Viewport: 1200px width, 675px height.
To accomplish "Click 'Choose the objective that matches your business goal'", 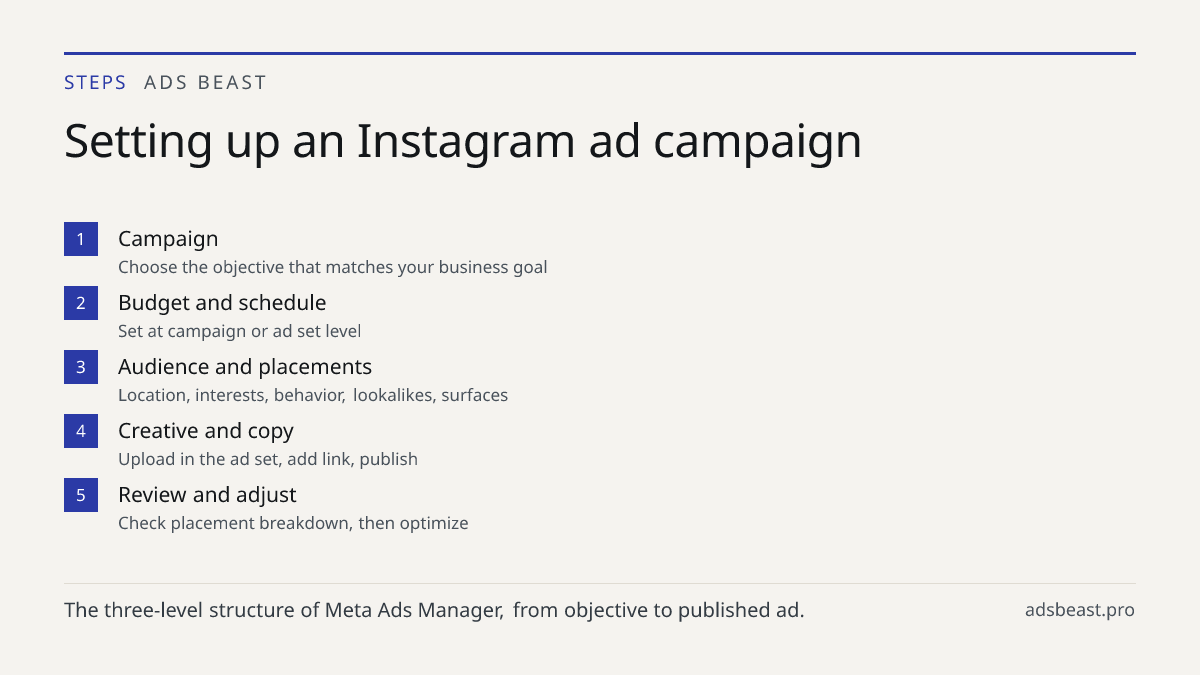I will coord(333,268).
